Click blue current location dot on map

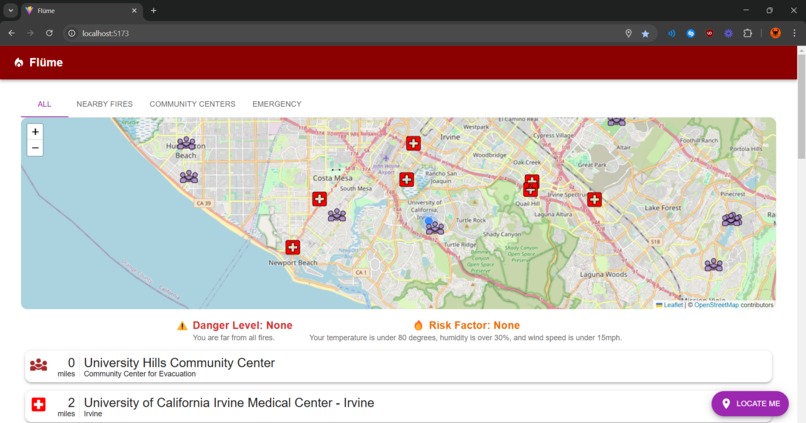pos(429,221)
